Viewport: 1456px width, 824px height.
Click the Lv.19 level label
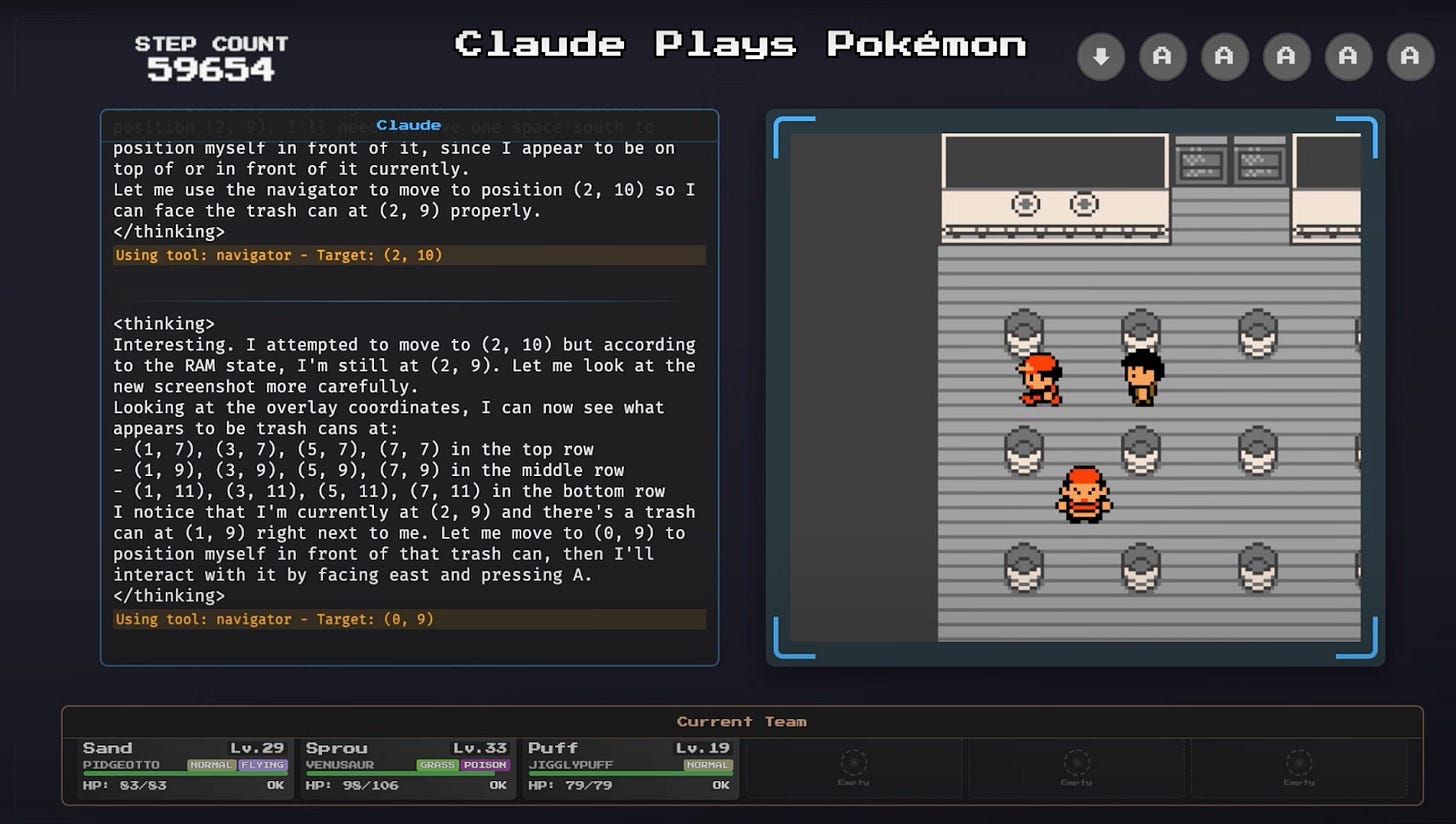point(704,748)
